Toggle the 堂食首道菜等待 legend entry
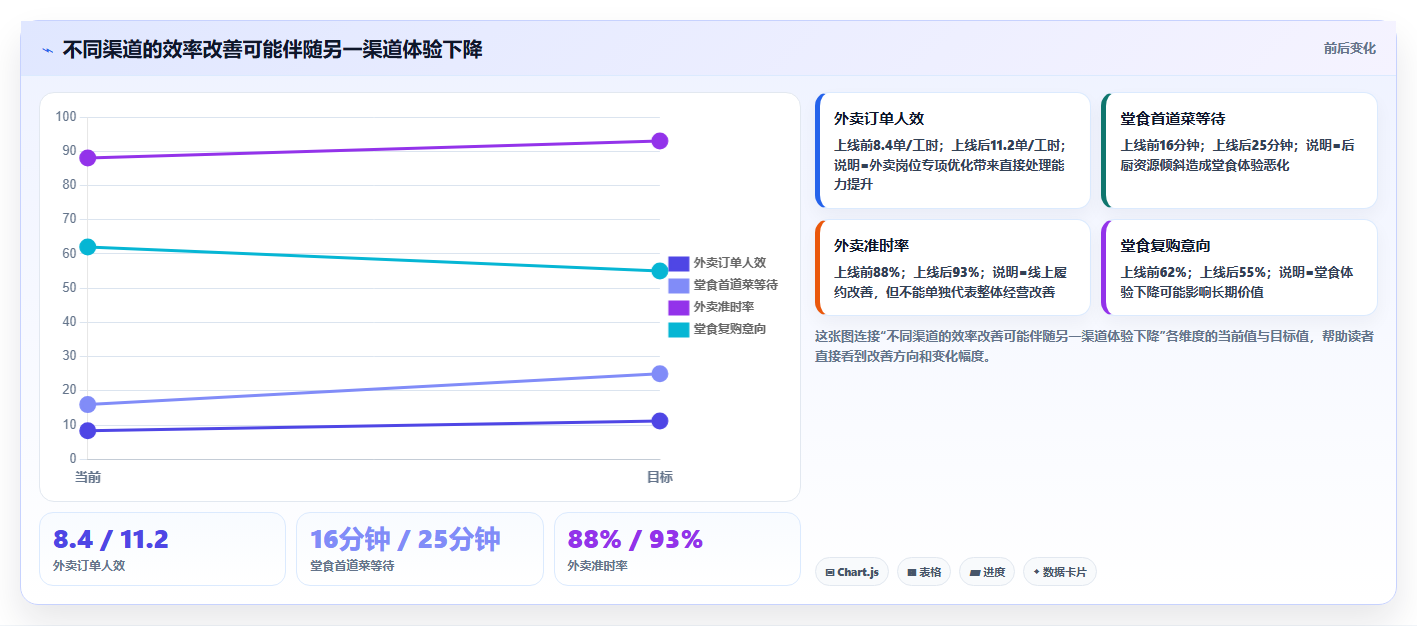 [723, 285]
